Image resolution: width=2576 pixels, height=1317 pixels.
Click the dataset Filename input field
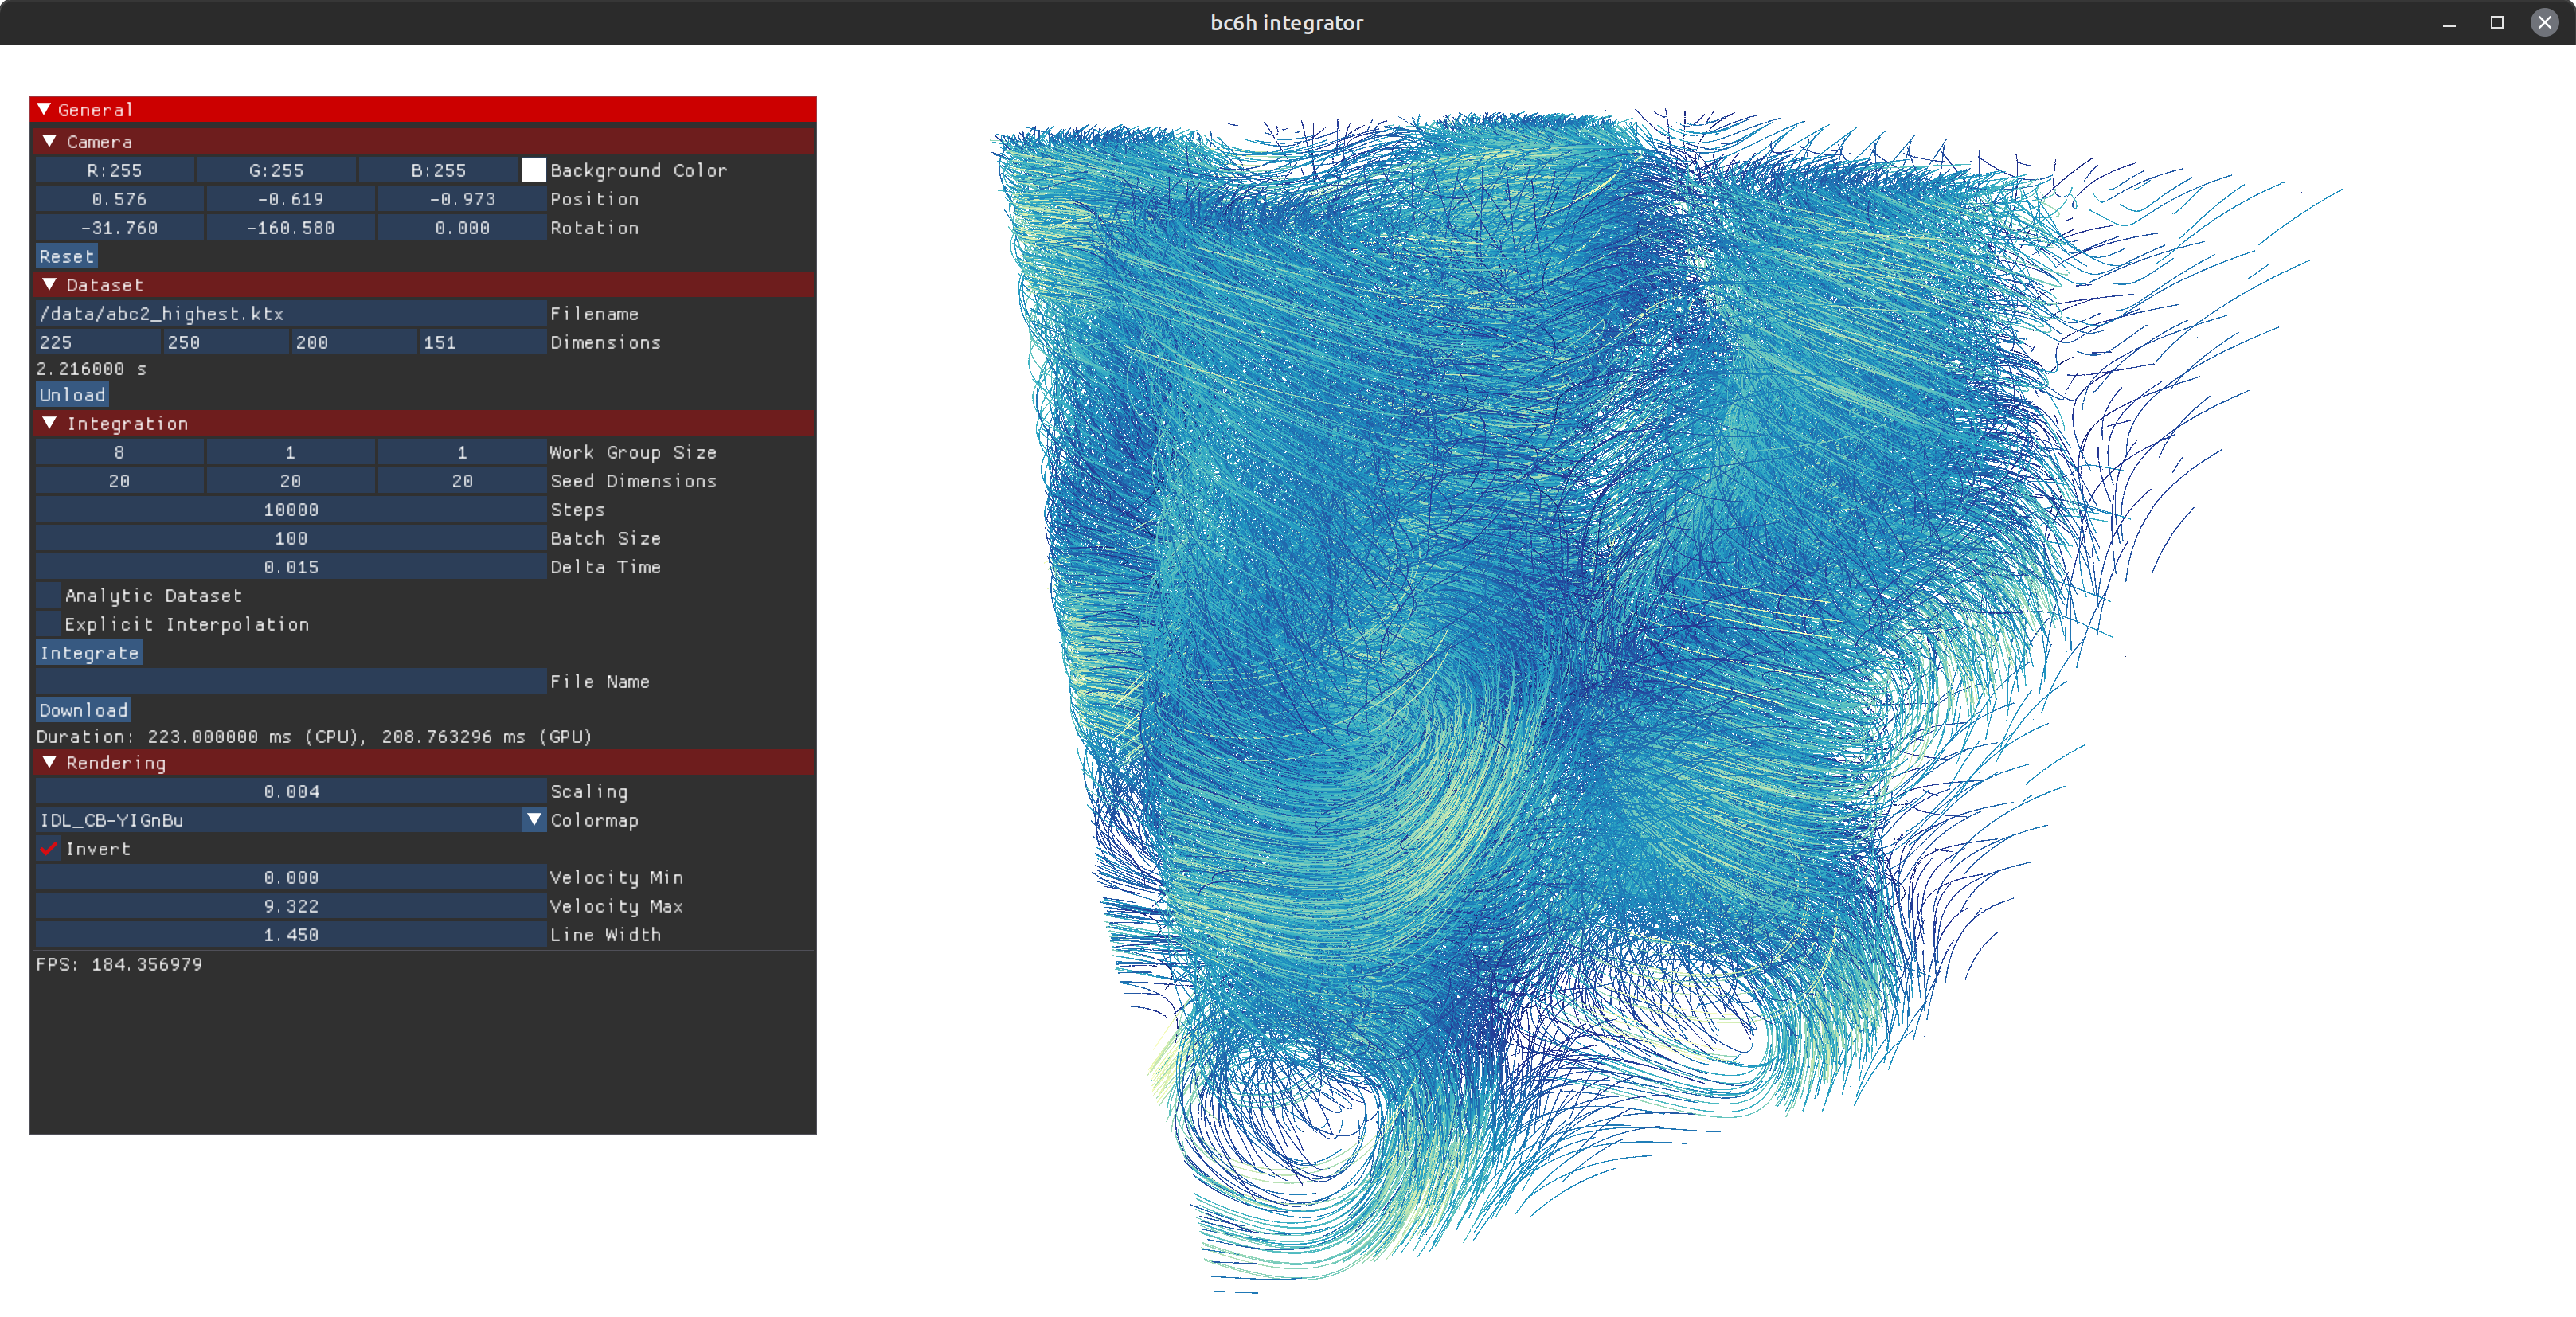point(291,313)
